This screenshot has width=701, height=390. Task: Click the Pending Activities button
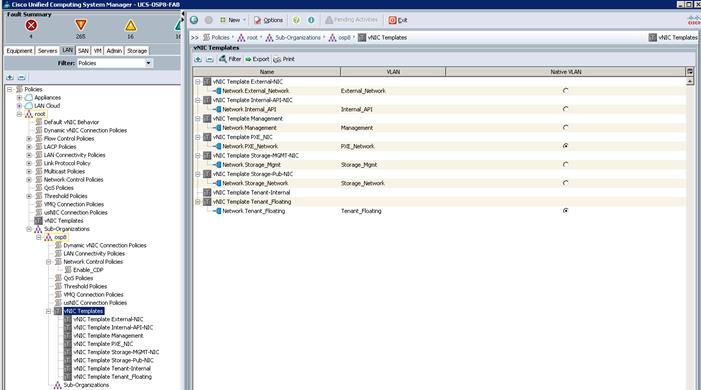(351, 20)
